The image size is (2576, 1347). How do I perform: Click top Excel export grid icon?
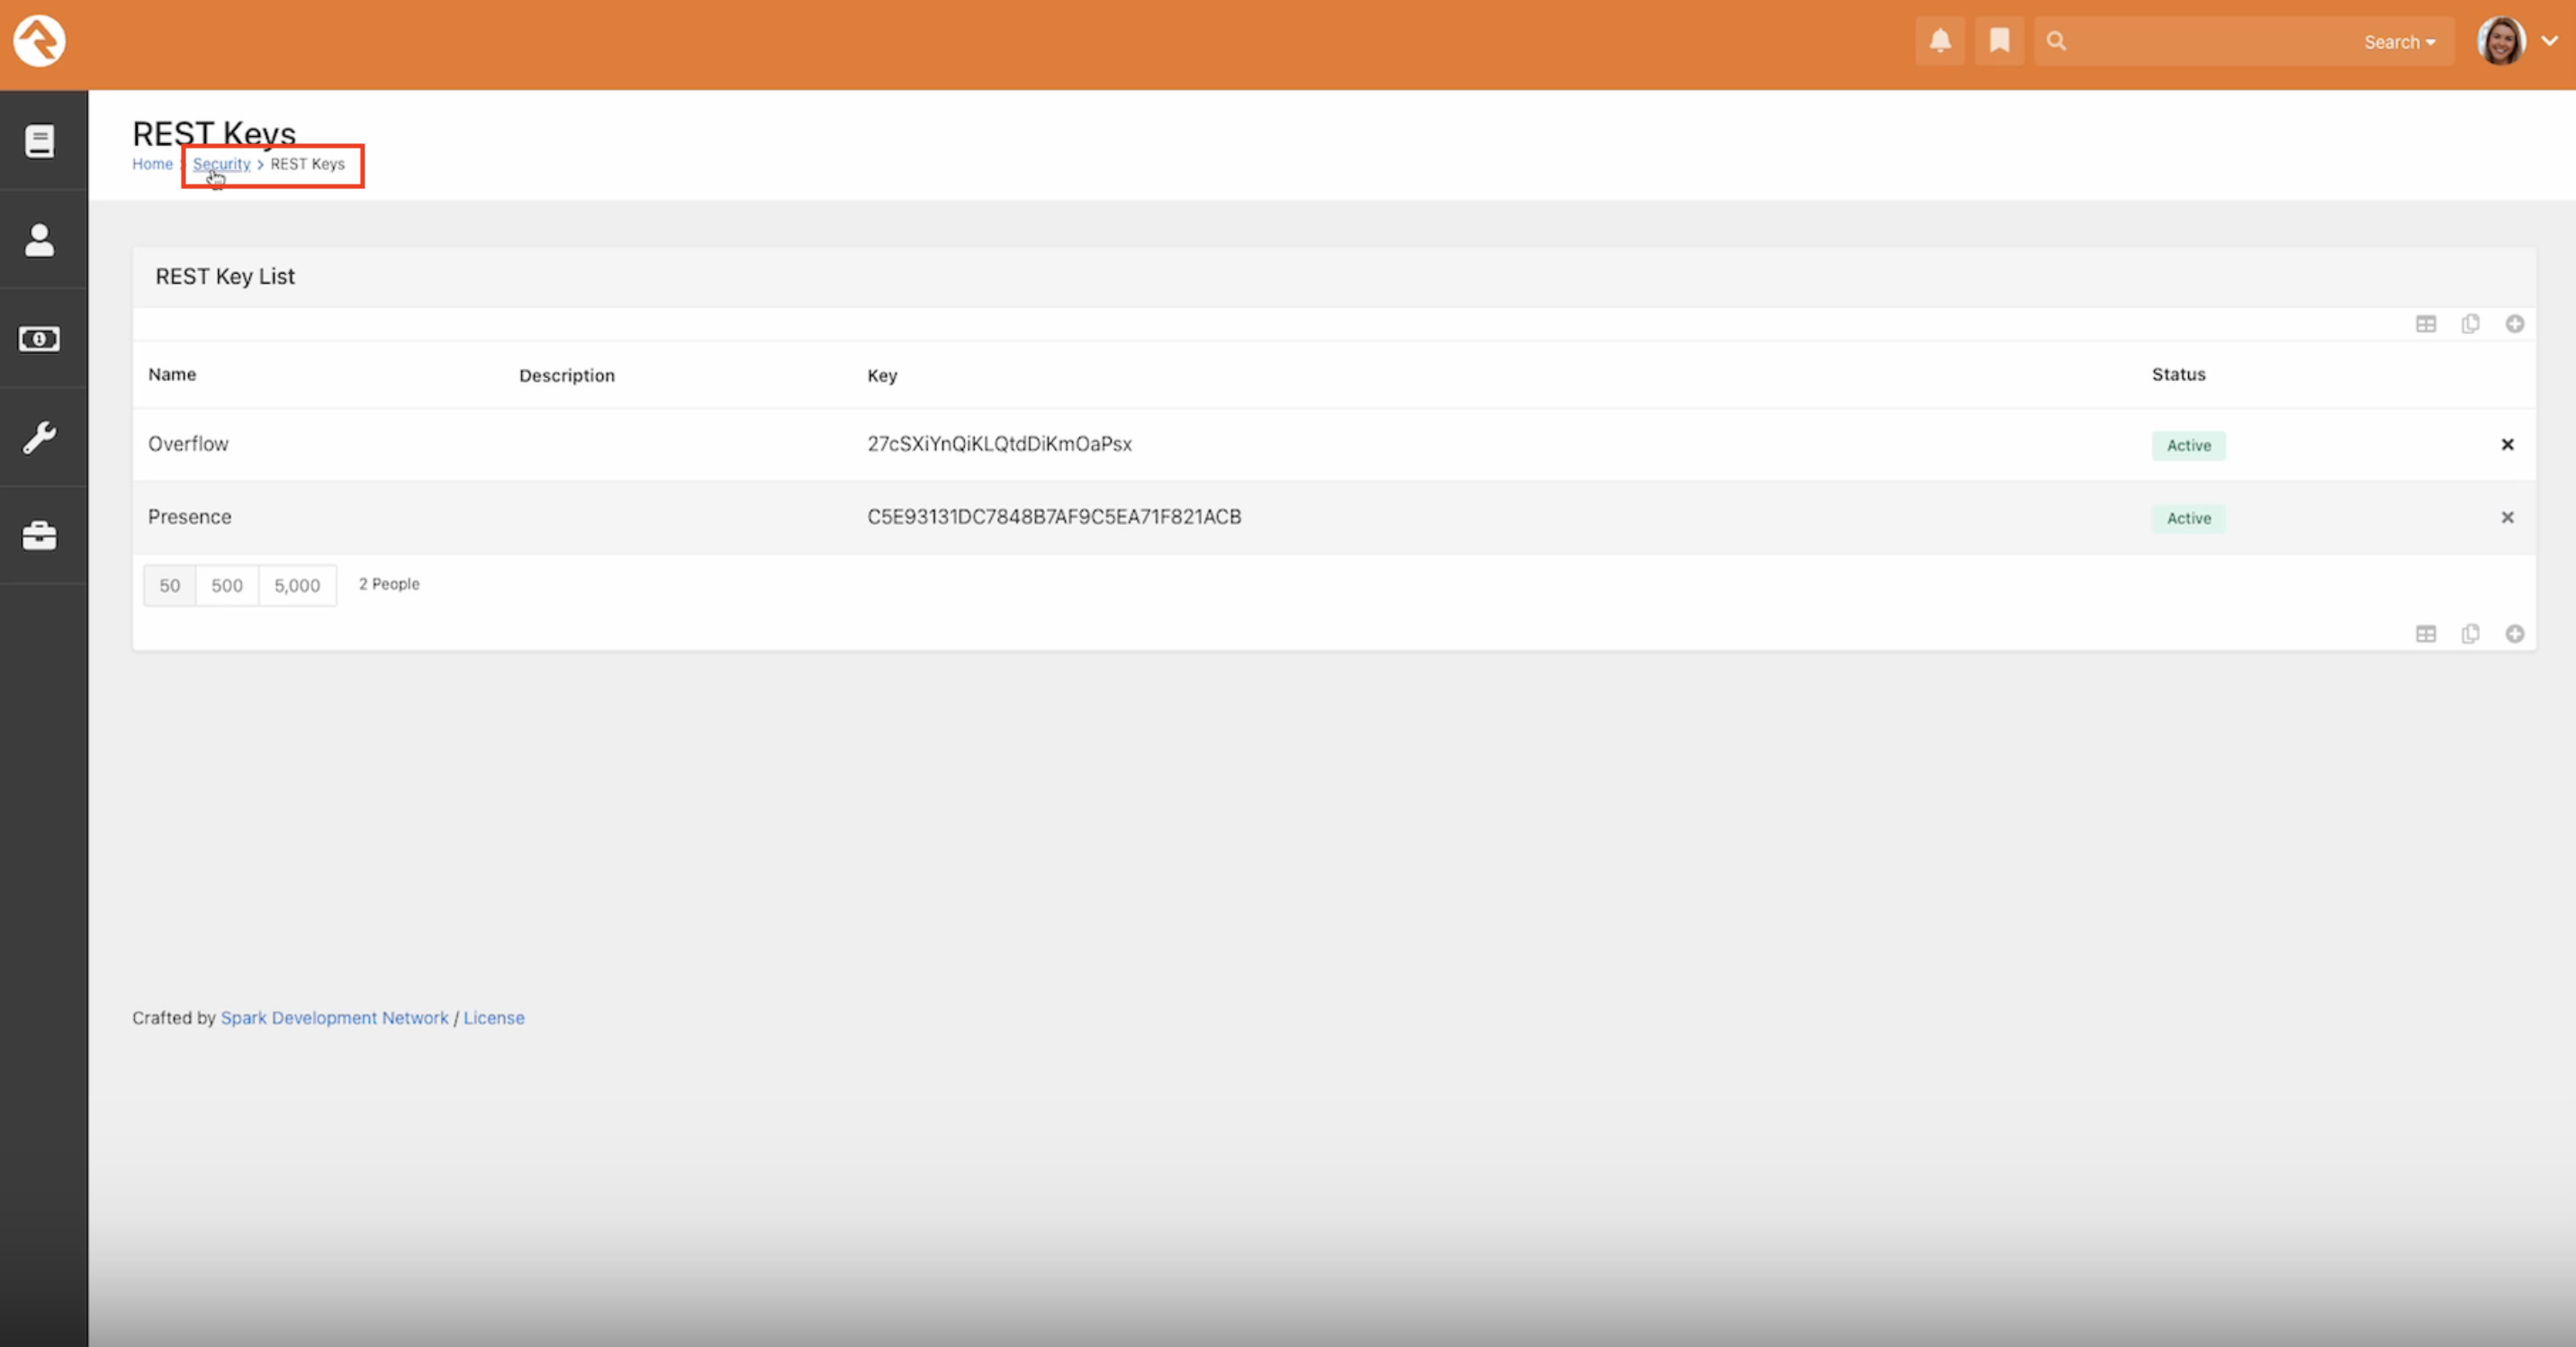point(2426,324)
